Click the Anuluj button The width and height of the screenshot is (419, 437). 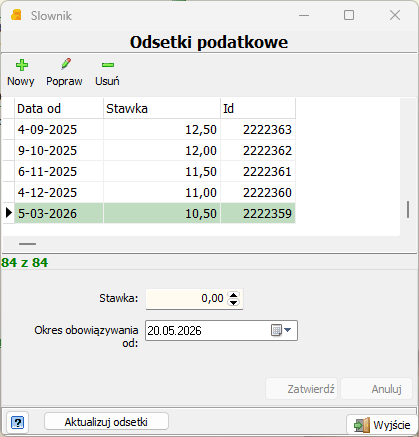[376, 389]
